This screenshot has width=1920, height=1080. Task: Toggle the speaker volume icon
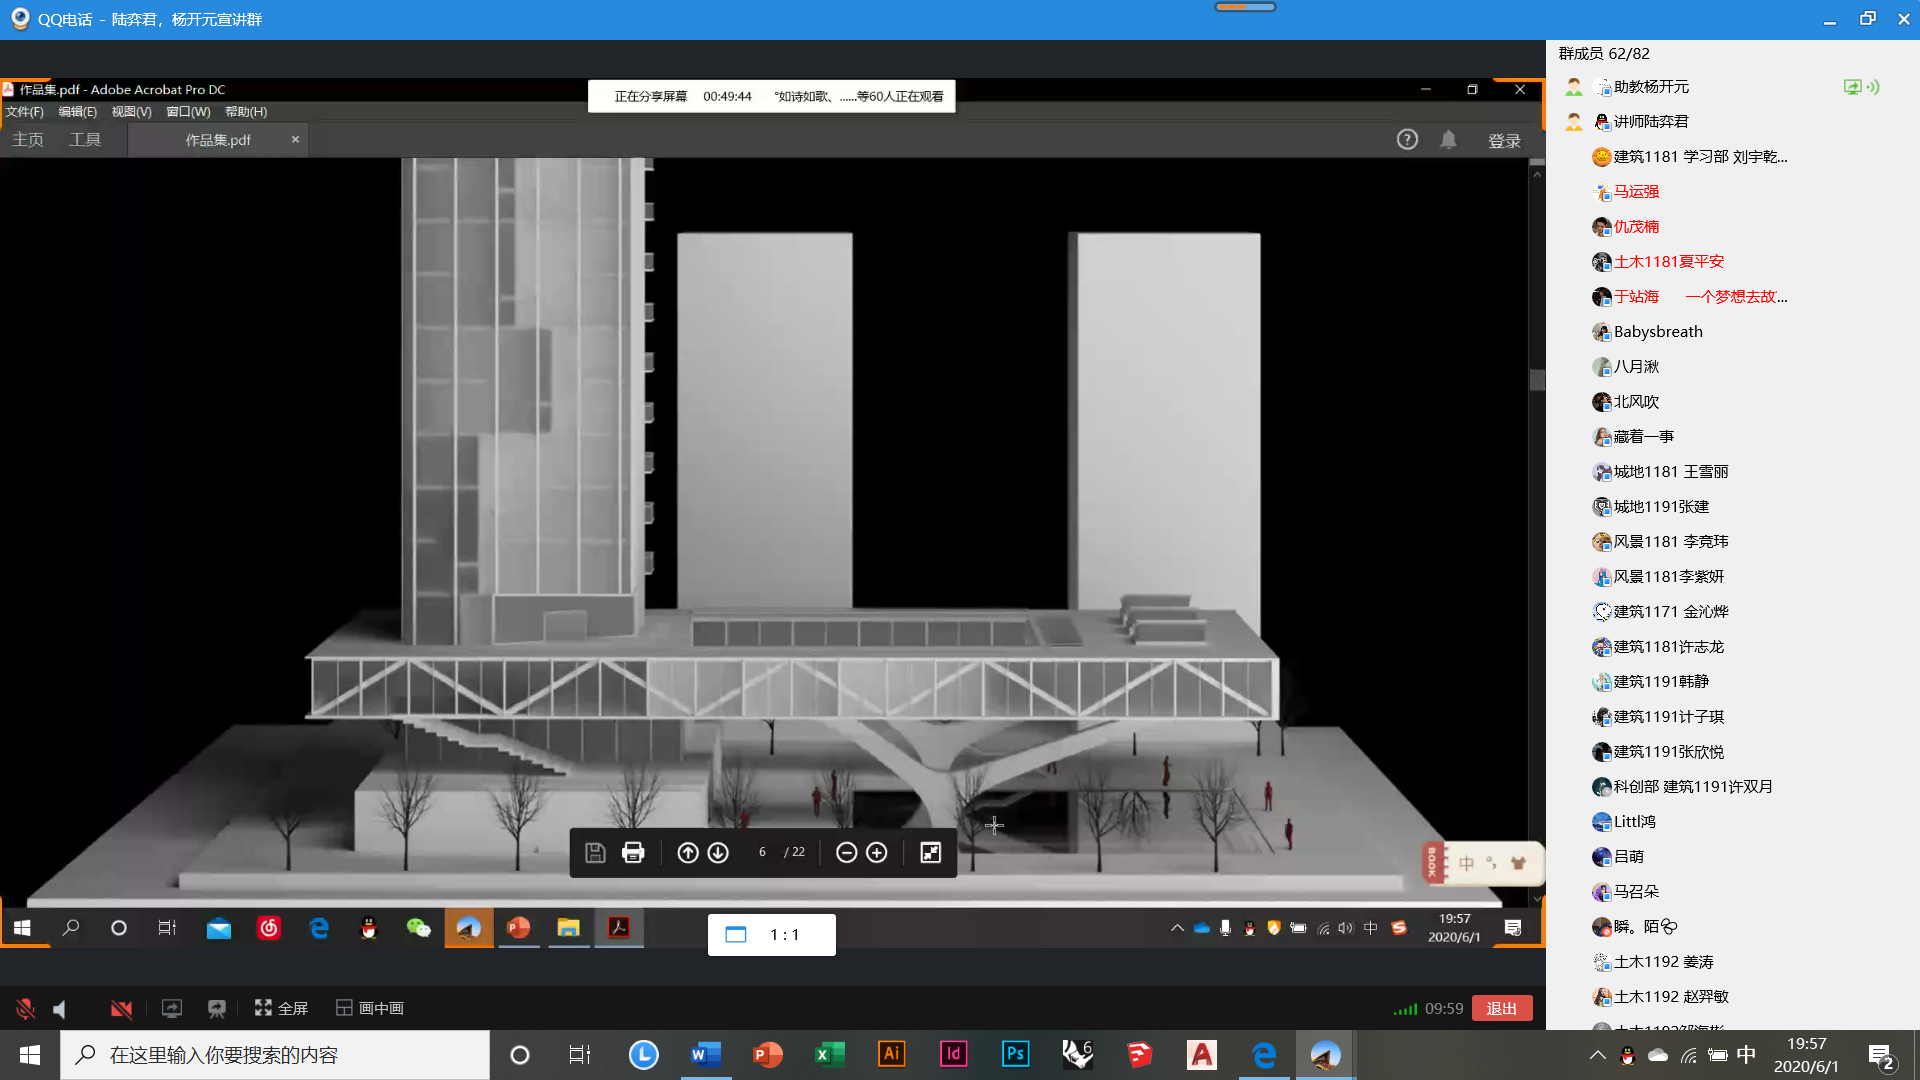[60, 1009]
